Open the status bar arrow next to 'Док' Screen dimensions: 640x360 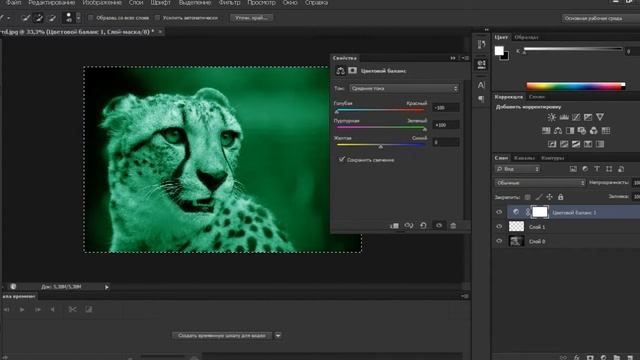[107, 287]
